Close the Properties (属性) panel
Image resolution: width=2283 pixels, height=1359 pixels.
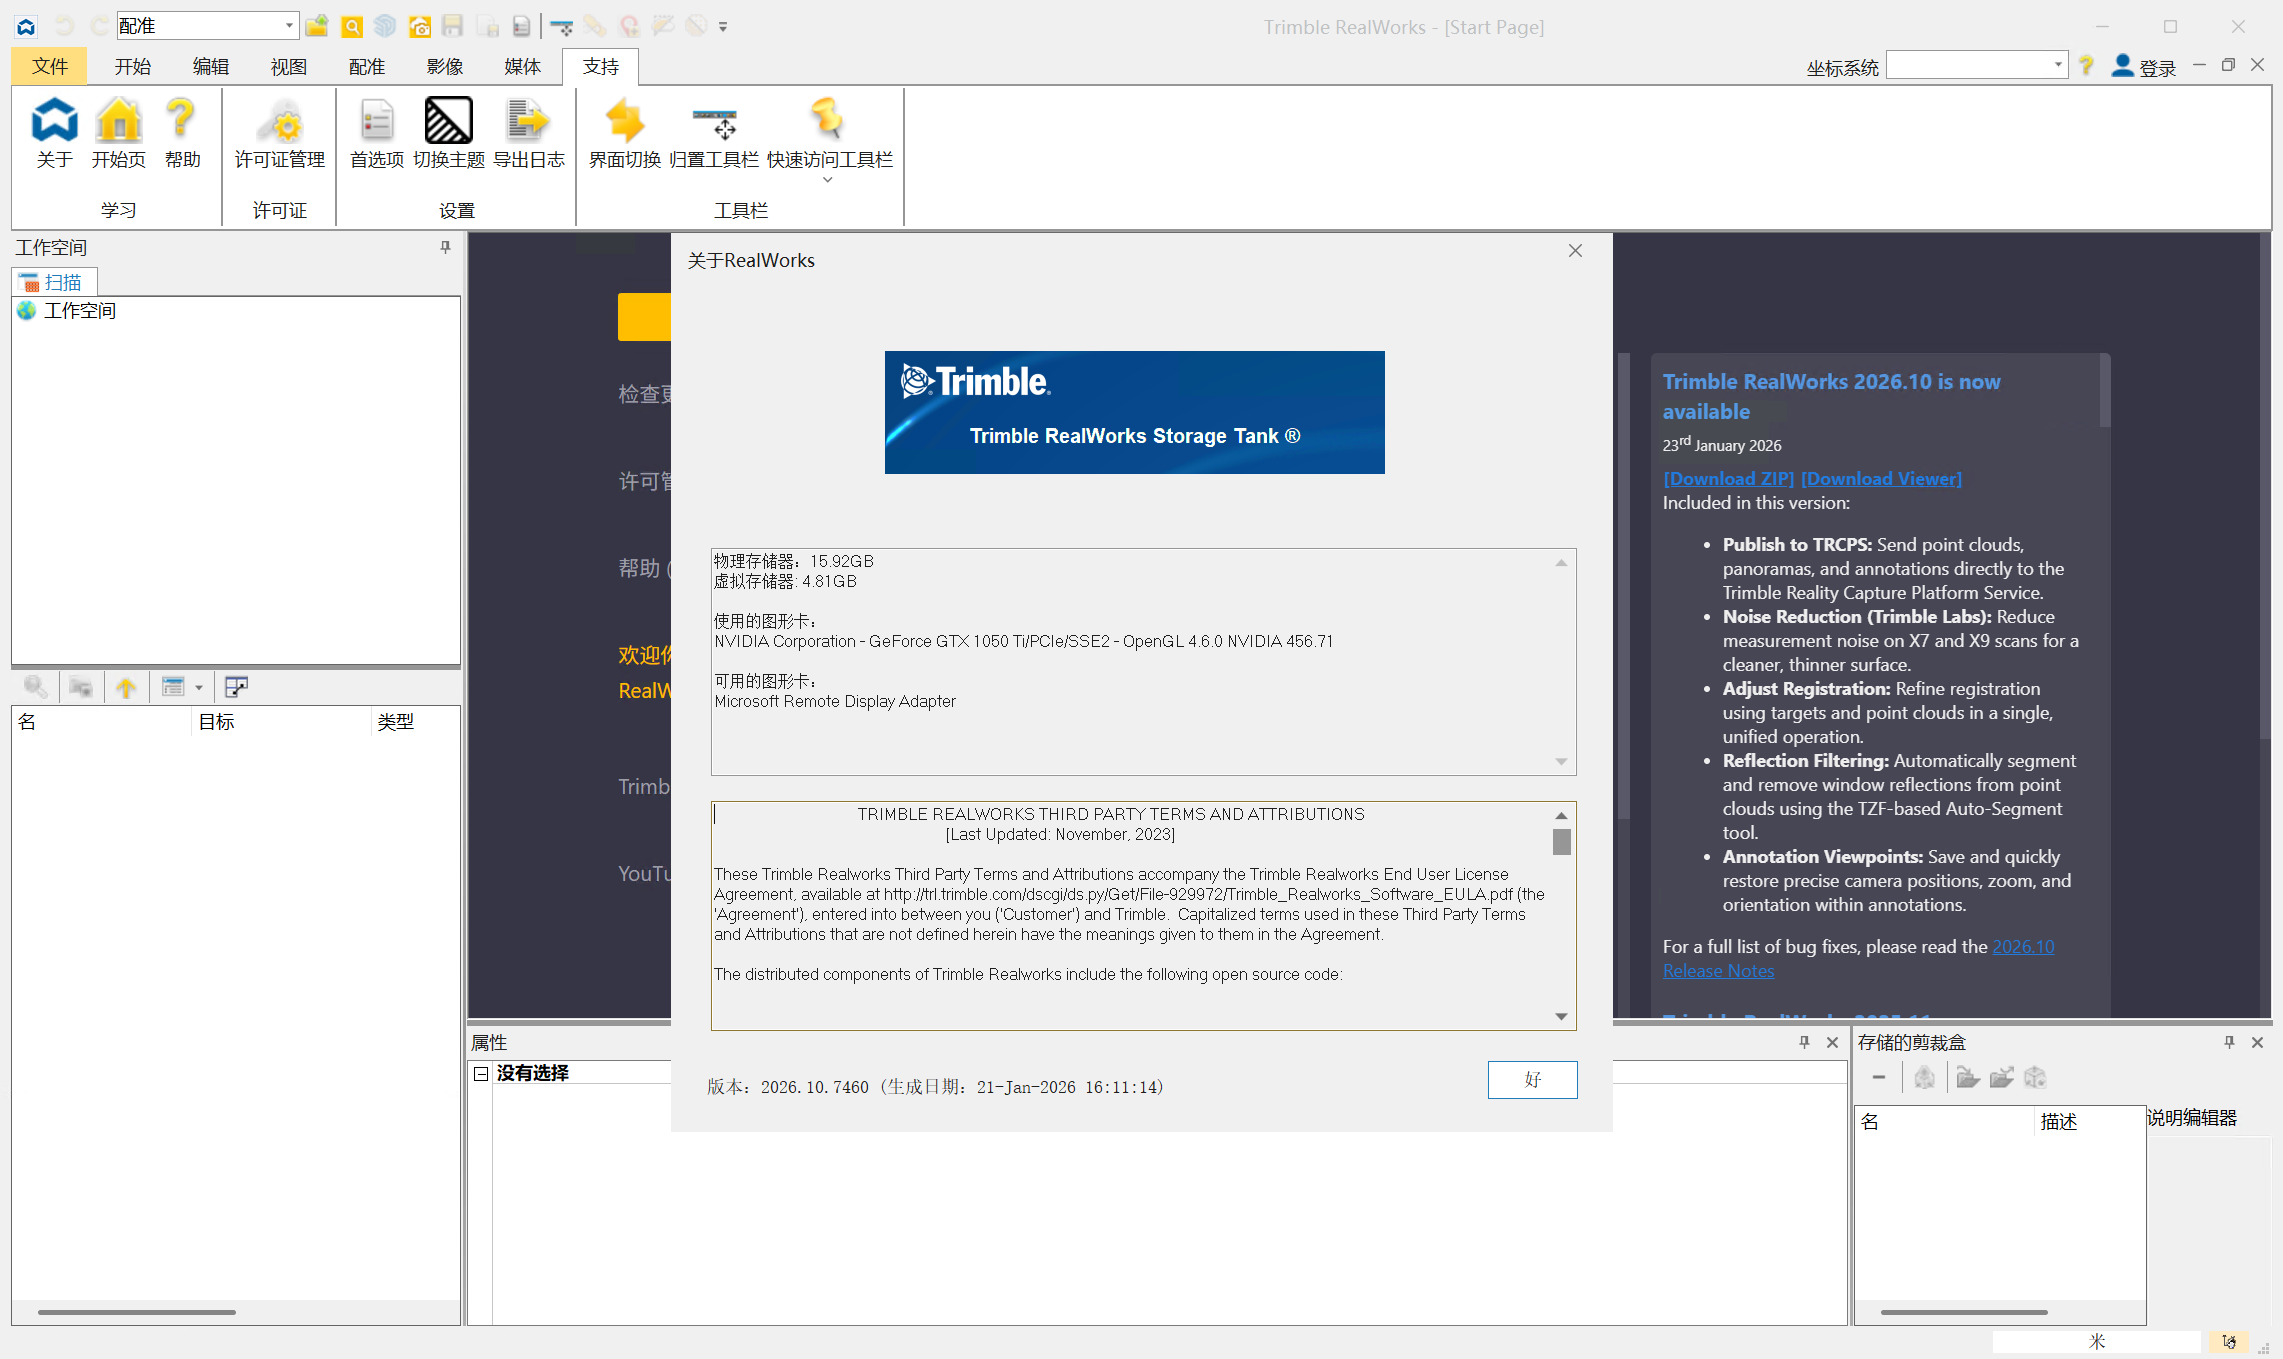1832,1042
